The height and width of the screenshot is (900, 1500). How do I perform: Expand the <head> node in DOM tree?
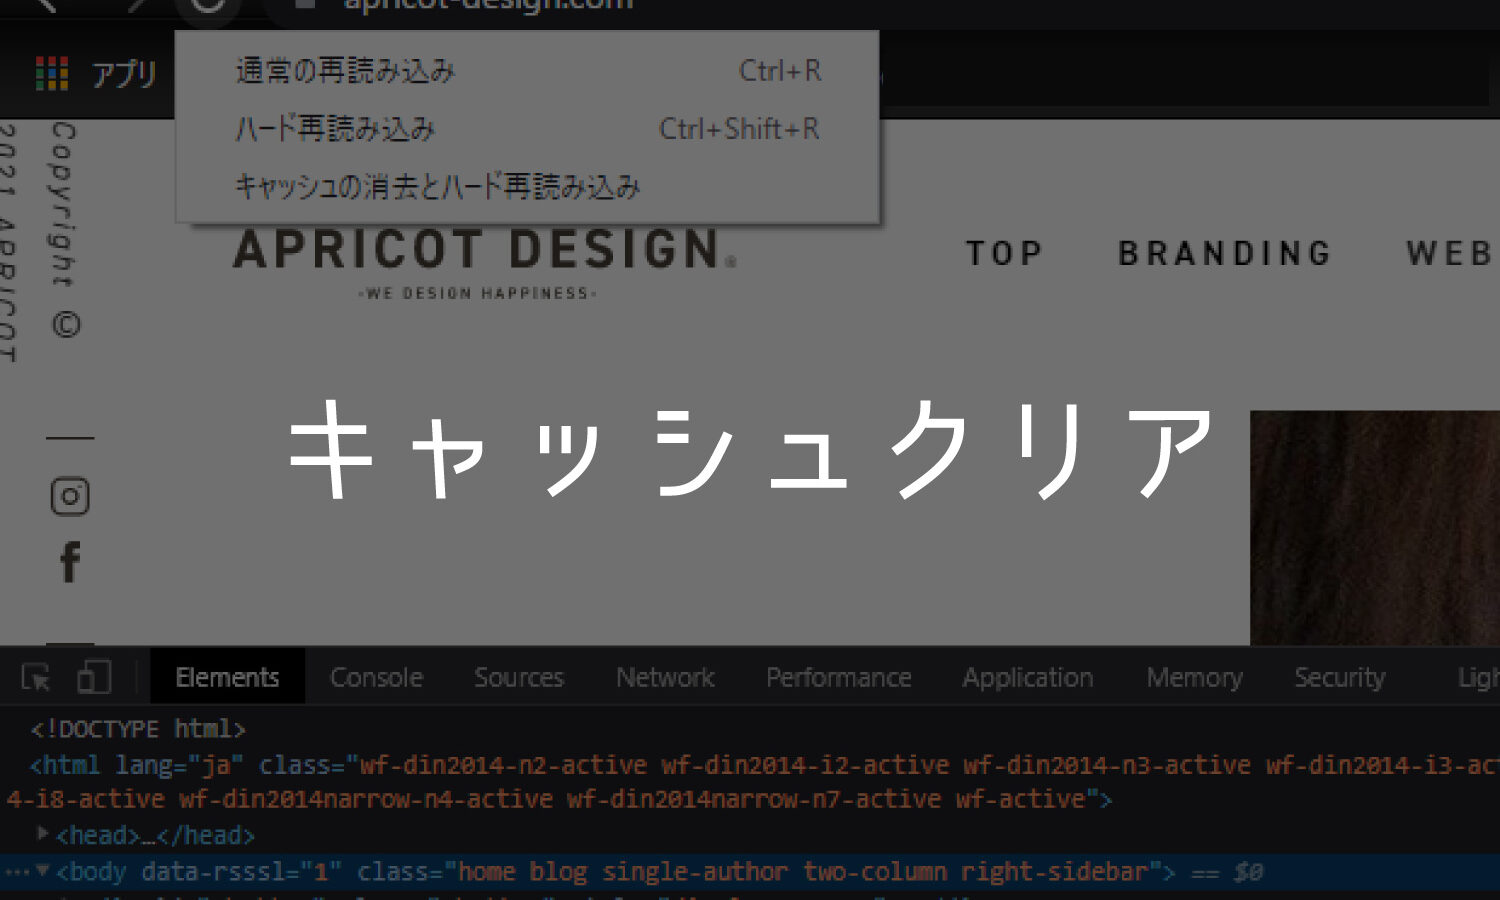(42, 832)
